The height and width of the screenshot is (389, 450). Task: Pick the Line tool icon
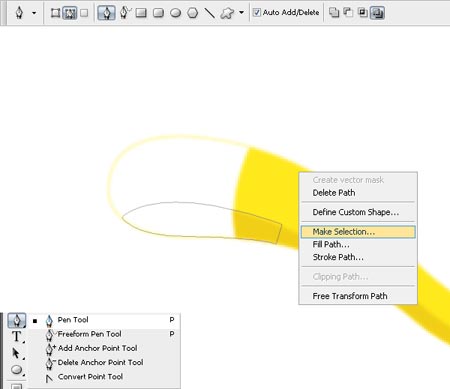pos(209,13)
